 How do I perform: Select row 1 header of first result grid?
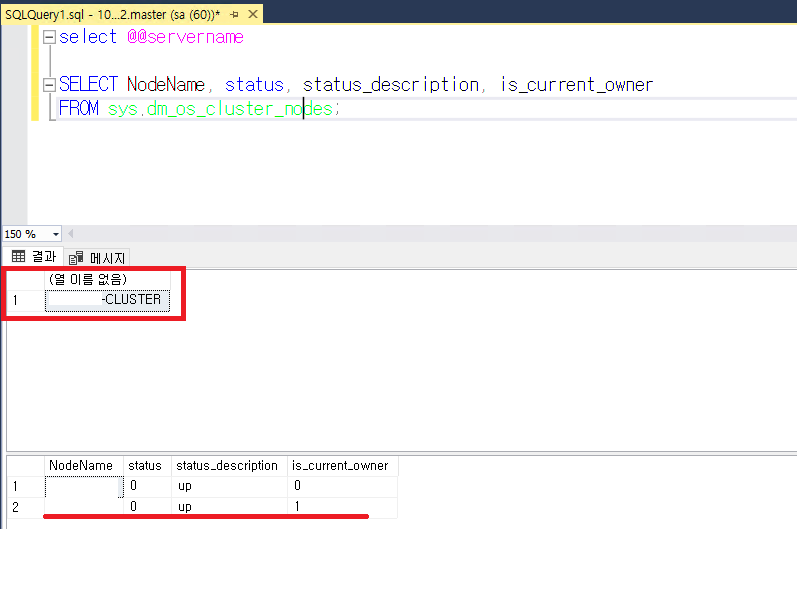click(25, 300)
